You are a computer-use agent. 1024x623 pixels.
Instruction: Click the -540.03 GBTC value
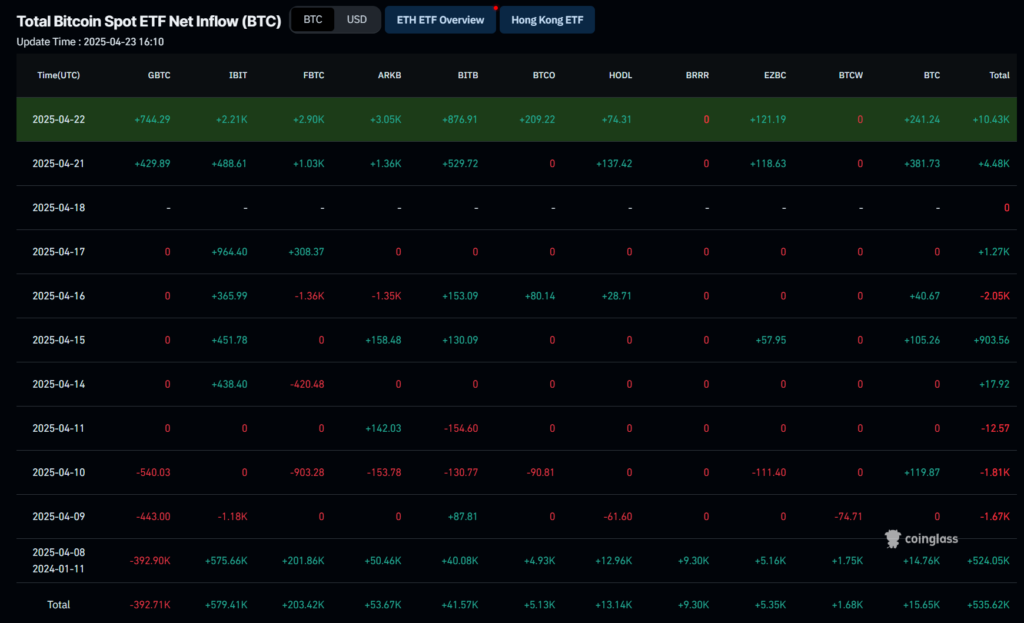pyautogui.click(x=153, y=472)
